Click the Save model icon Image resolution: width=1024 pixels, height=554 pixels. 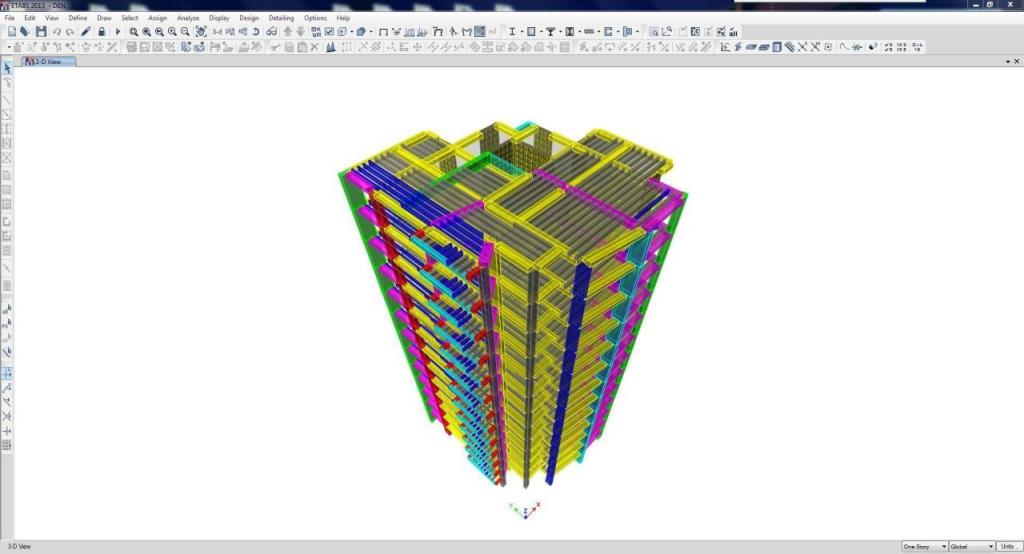tap(40, 32)
